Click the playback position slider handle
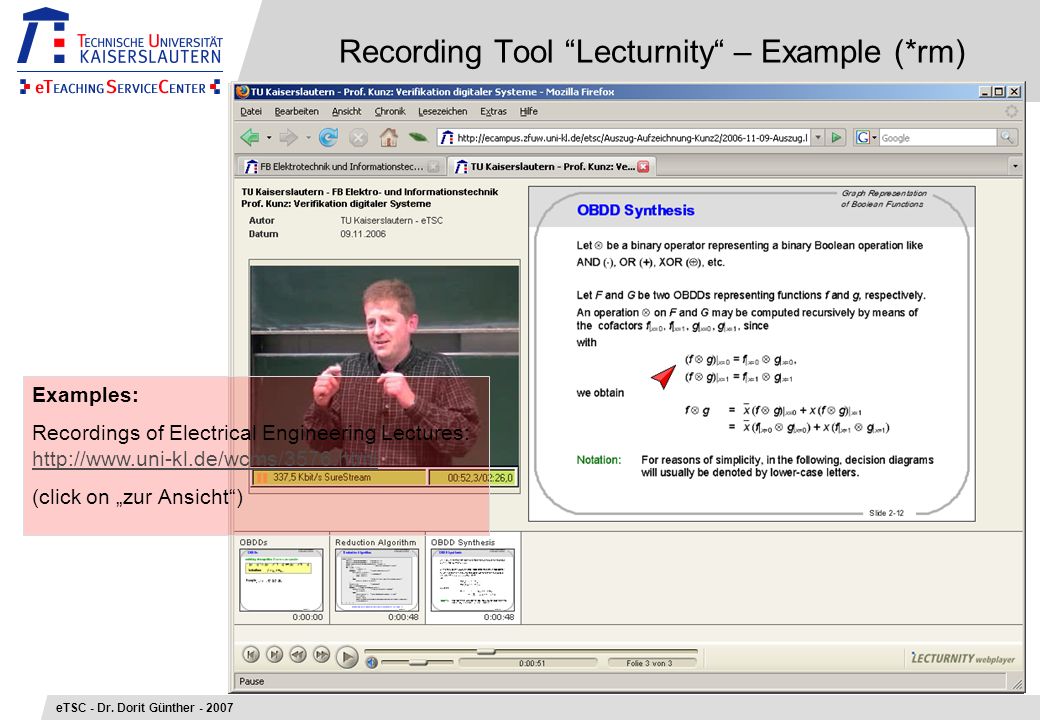 [486, 651]
